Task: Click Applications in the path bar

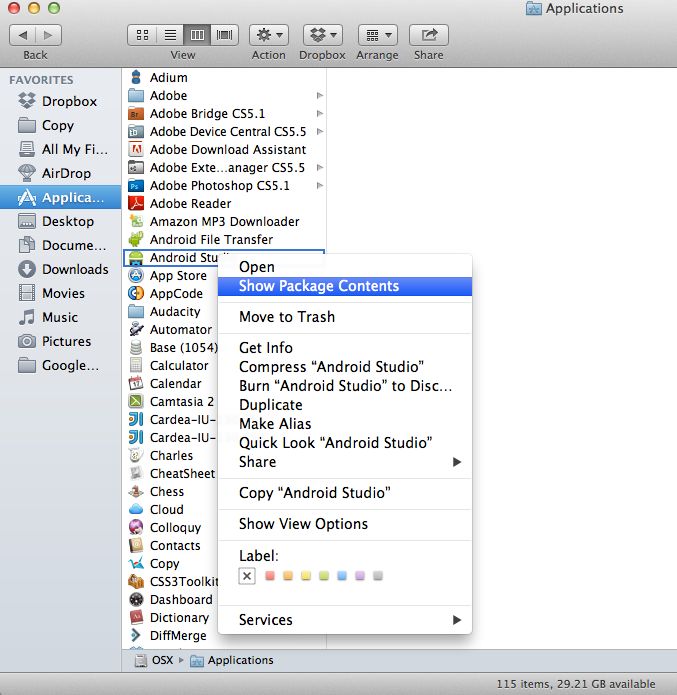Action: pyautogui.click(x=231, y=660)
